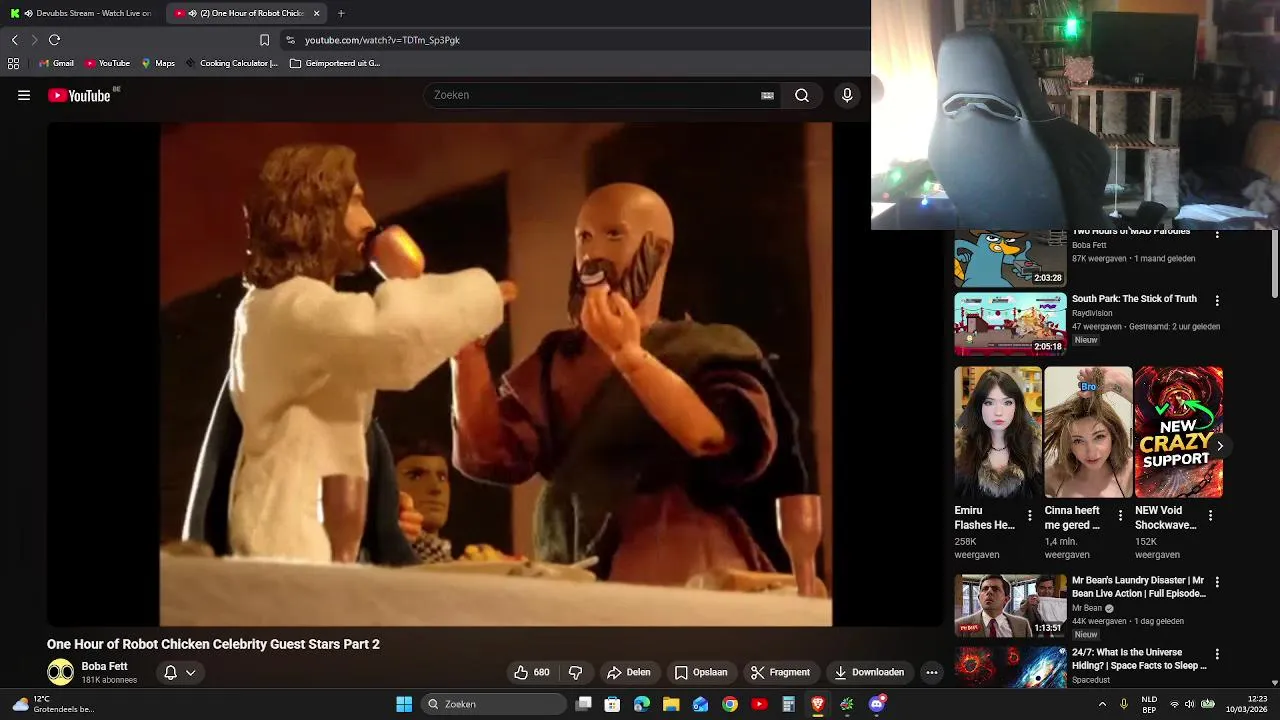Open the Cooking Calculator bookmark
This screenshot has width=1280, height=720.
231,63
